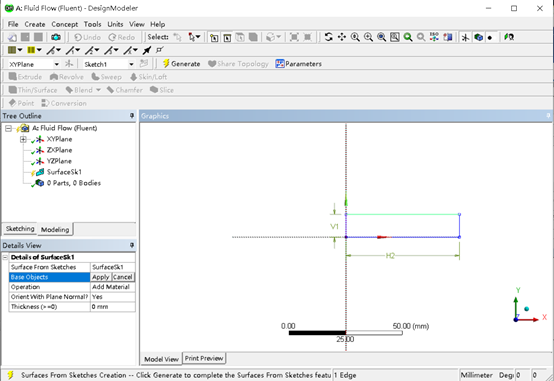
Task: Open the XYPlane plane dropdown
Action: pos(57,64)
